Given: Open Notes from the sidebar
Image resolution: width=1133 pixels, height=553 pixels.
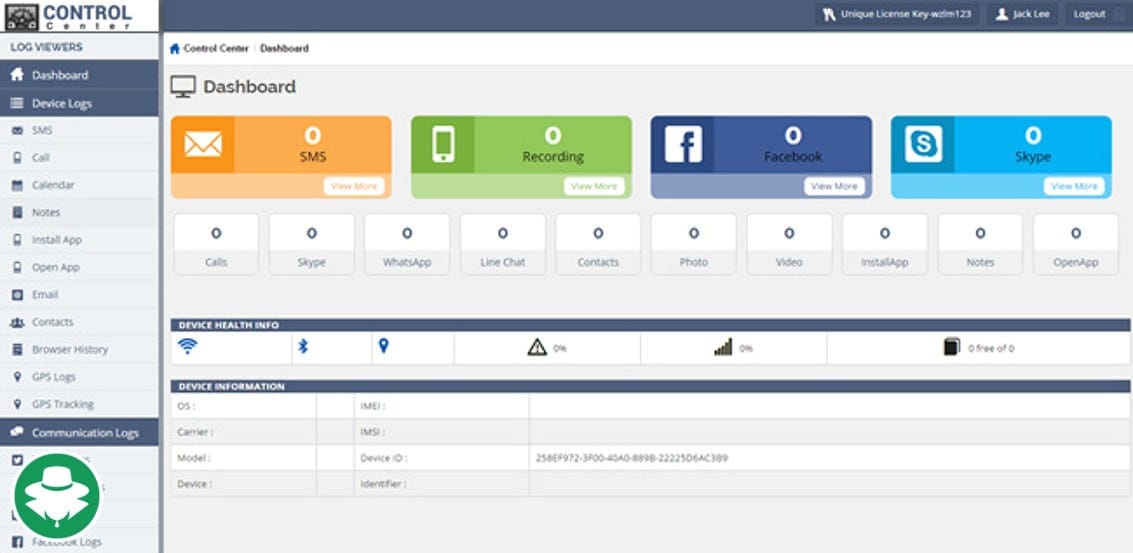Looking at the screenshot, I should pyautogui.click(x=79, y=213).
